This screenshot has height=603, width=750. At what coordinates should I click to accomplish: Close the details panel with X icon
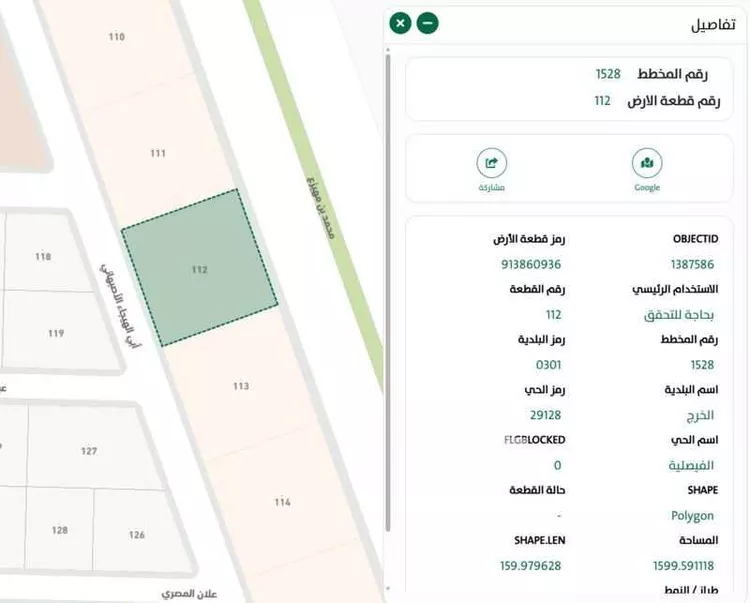400,22
